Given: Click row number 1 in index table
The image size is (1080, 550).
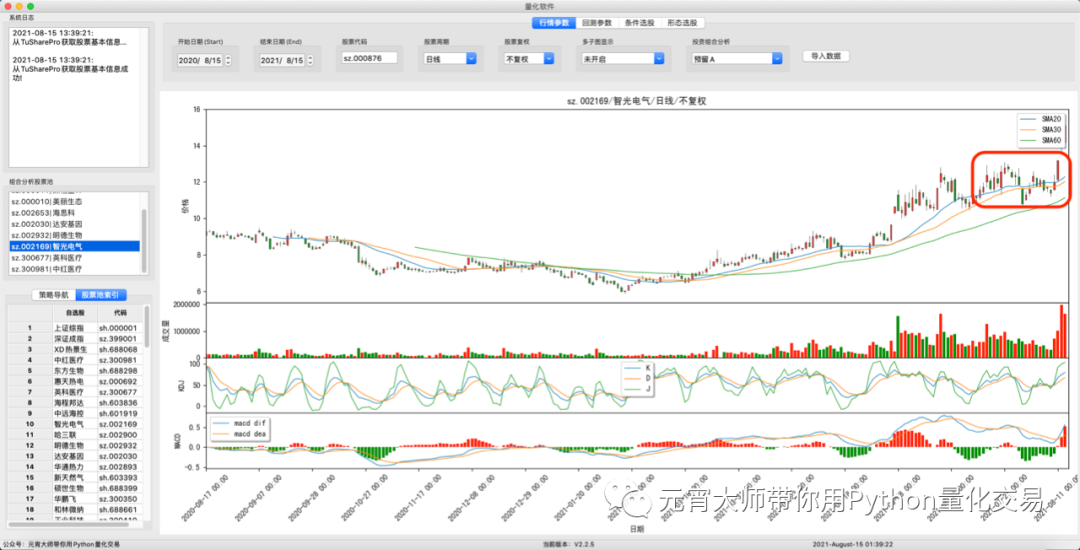Looking at the screenshot, I should click(30, 328).
